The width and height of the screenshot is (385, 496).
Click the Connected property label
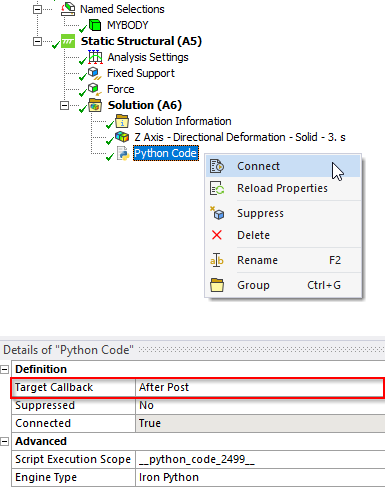point(43,423)
